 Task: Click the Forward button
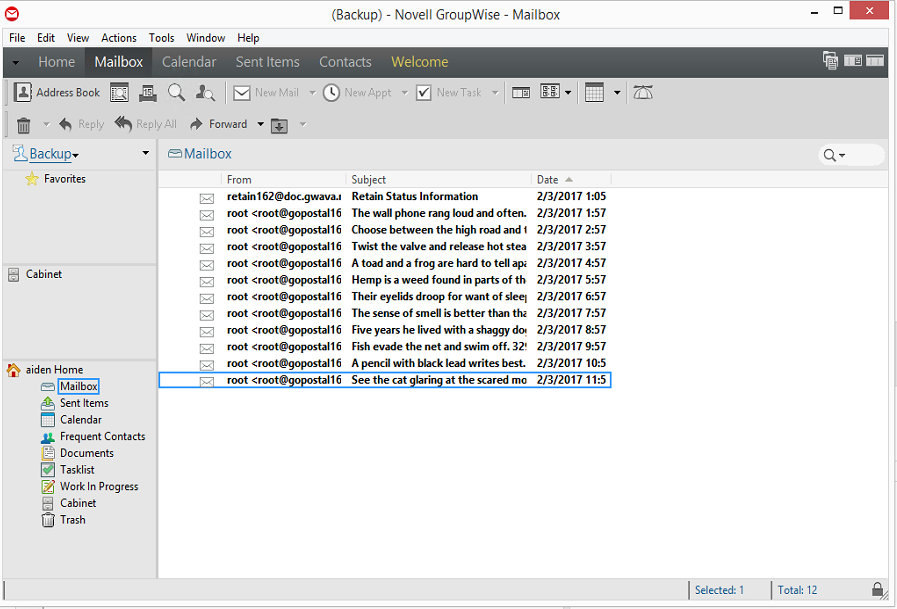click(x=219, y=124)
